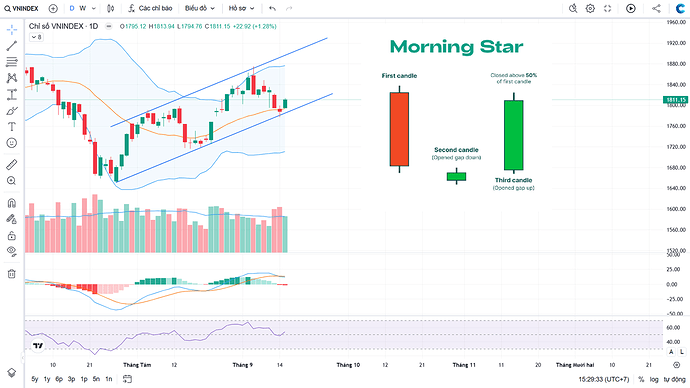Open the Hồ sơ dropdown menu
Viewport: 690px width, 388px height.
241,8
